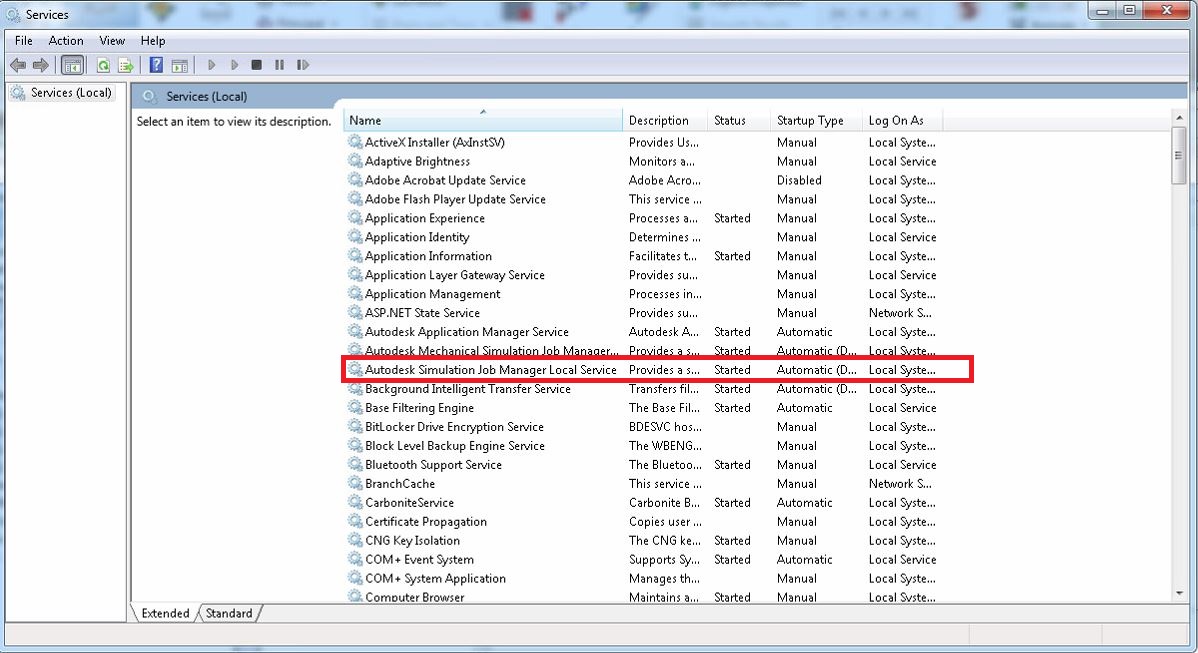Click the Forward navigation arrow

39,64
